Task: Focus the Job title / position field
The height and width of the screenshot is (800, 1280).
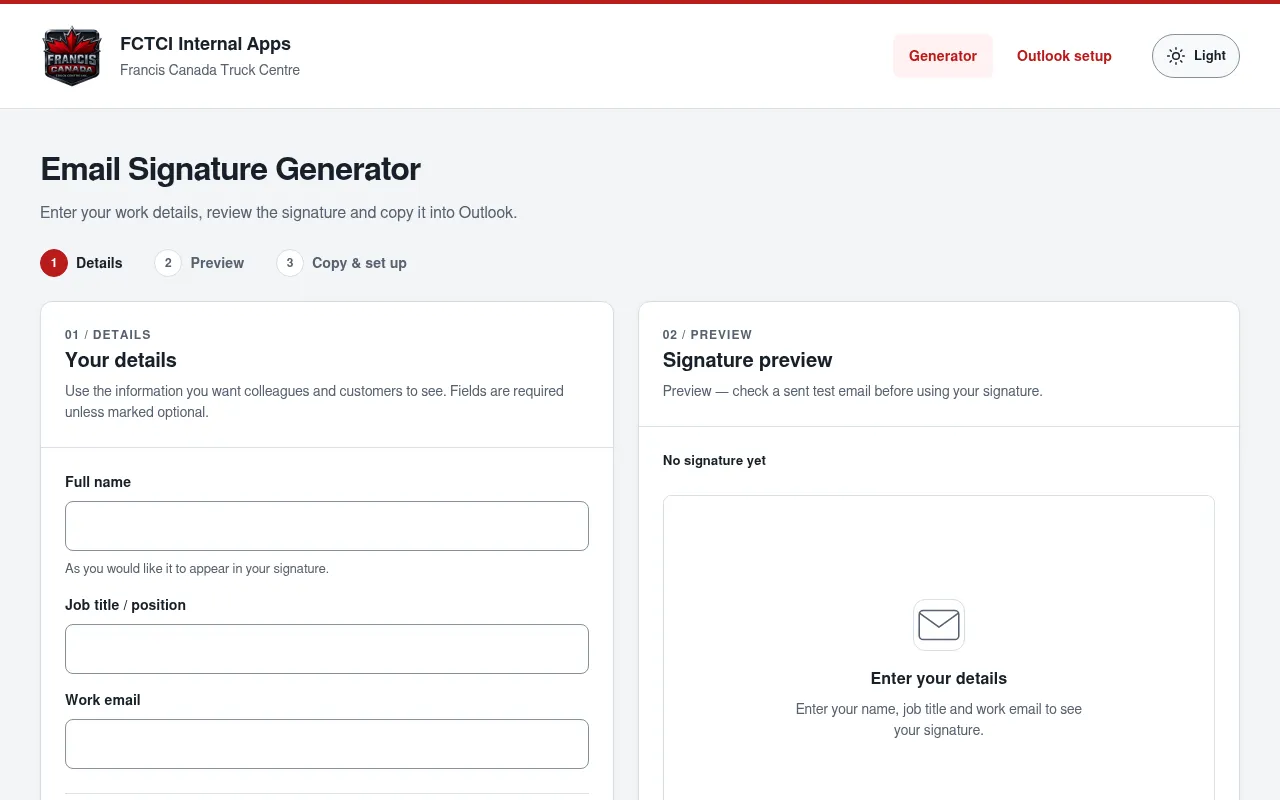Action: 327,649
